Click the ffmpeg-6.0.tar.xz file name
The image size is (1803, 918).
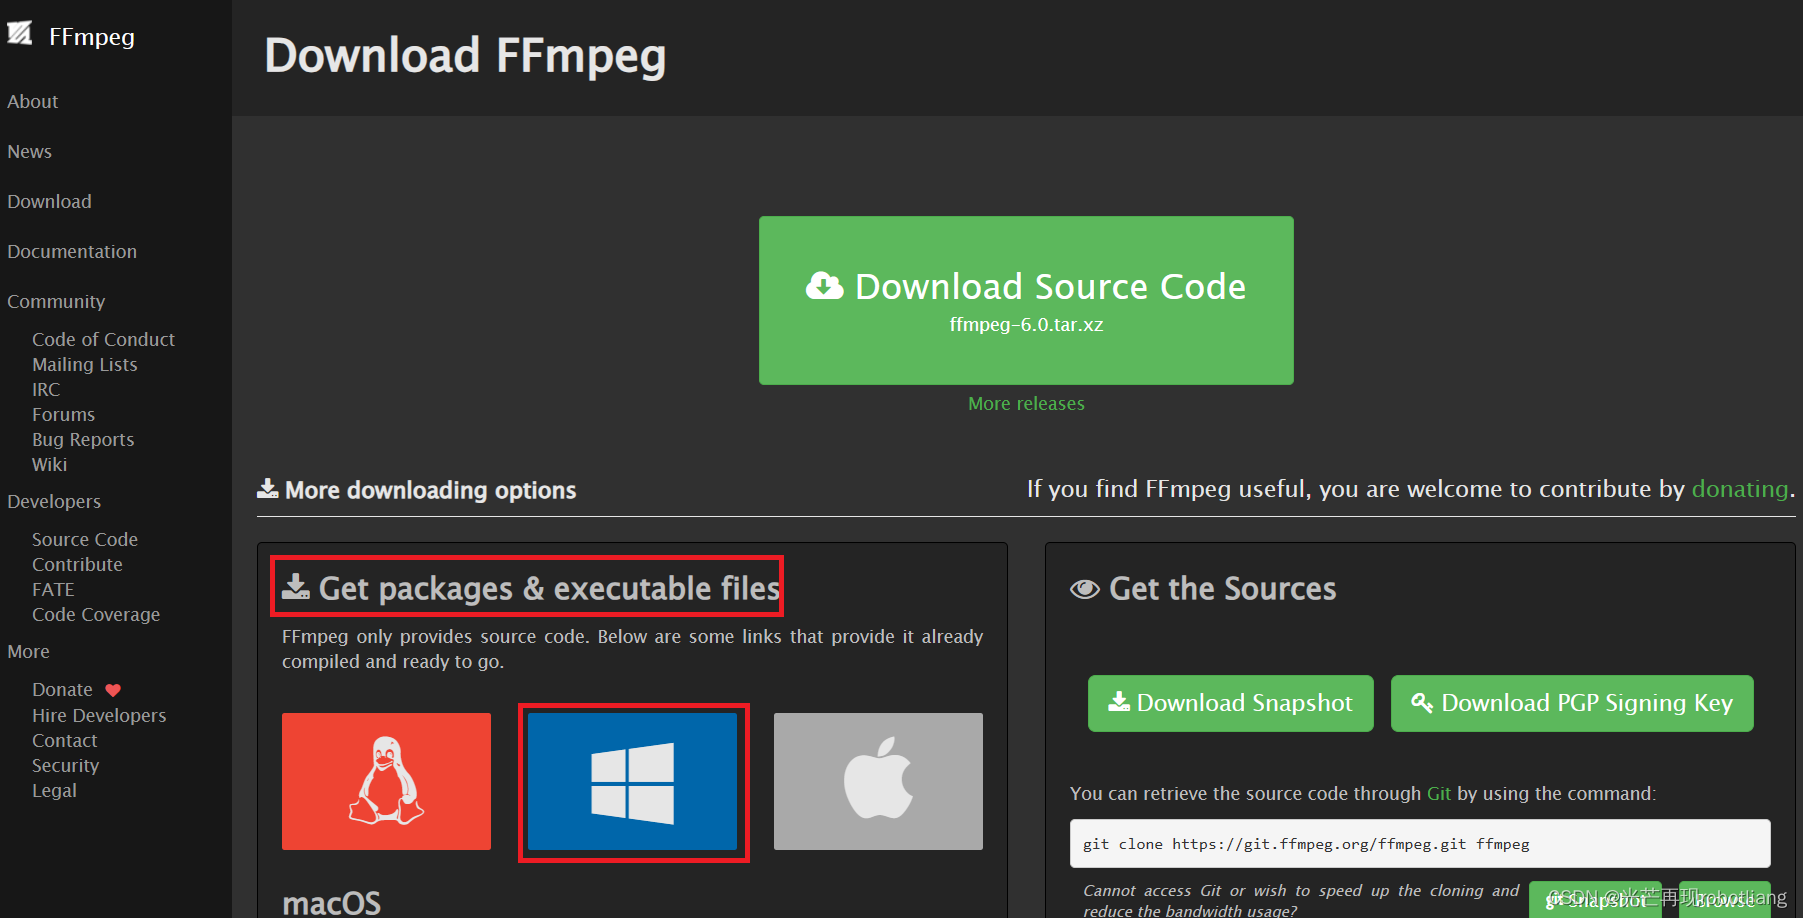coord(1026,325)
